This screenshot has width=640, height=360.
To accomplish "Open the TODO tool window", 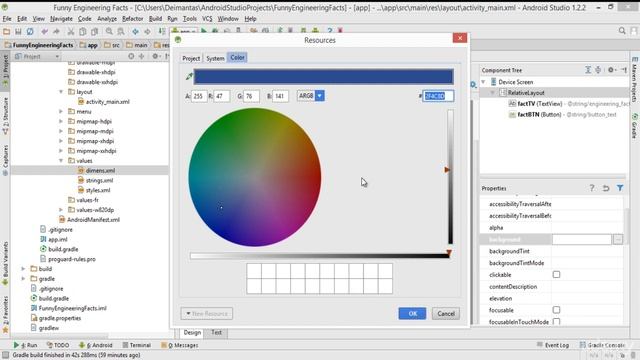I will point(58,345).
